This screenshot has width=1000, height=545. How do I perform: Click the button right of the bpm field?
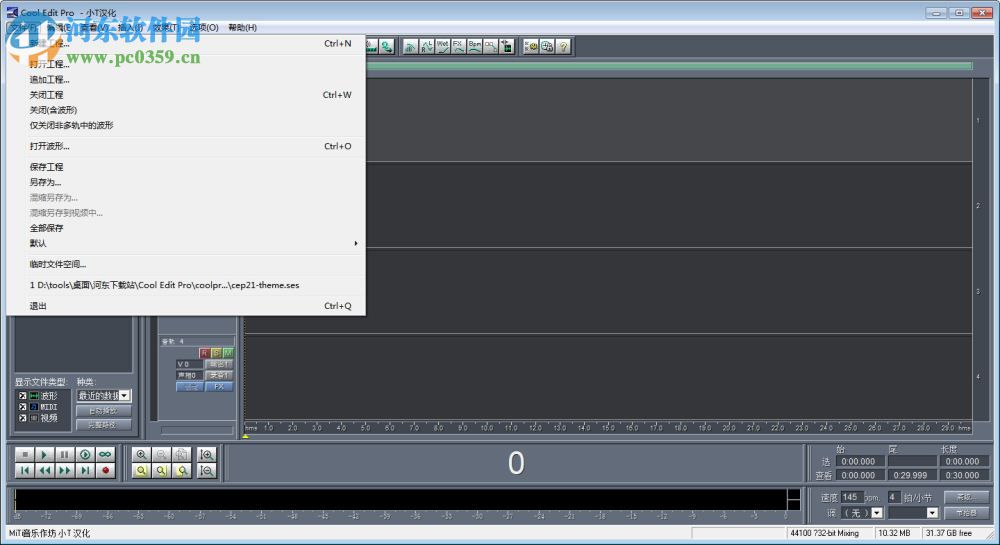click(966, 497)
